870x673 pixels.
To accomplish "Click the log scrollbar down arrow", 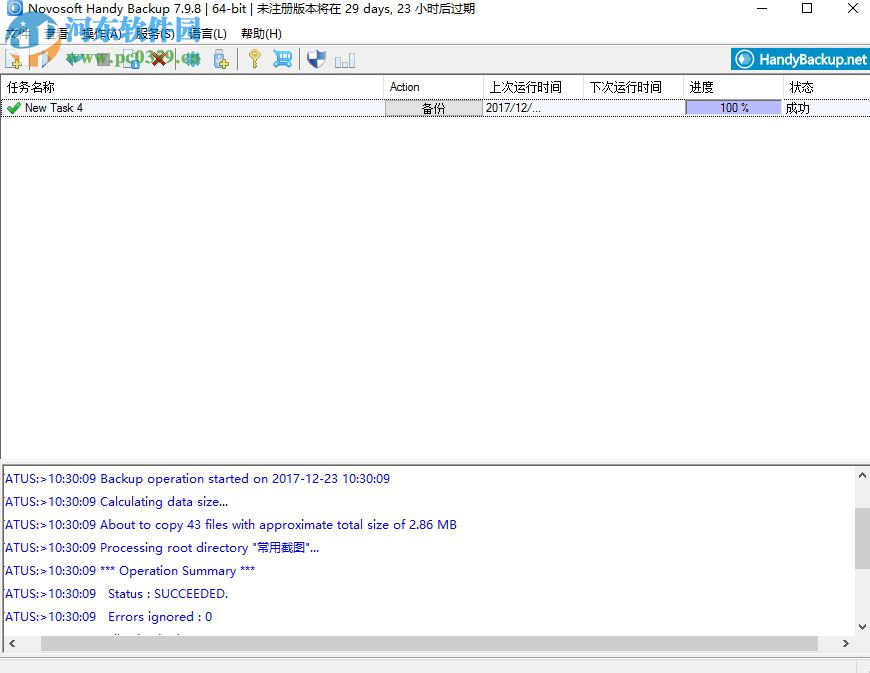I will pos(862,627).
